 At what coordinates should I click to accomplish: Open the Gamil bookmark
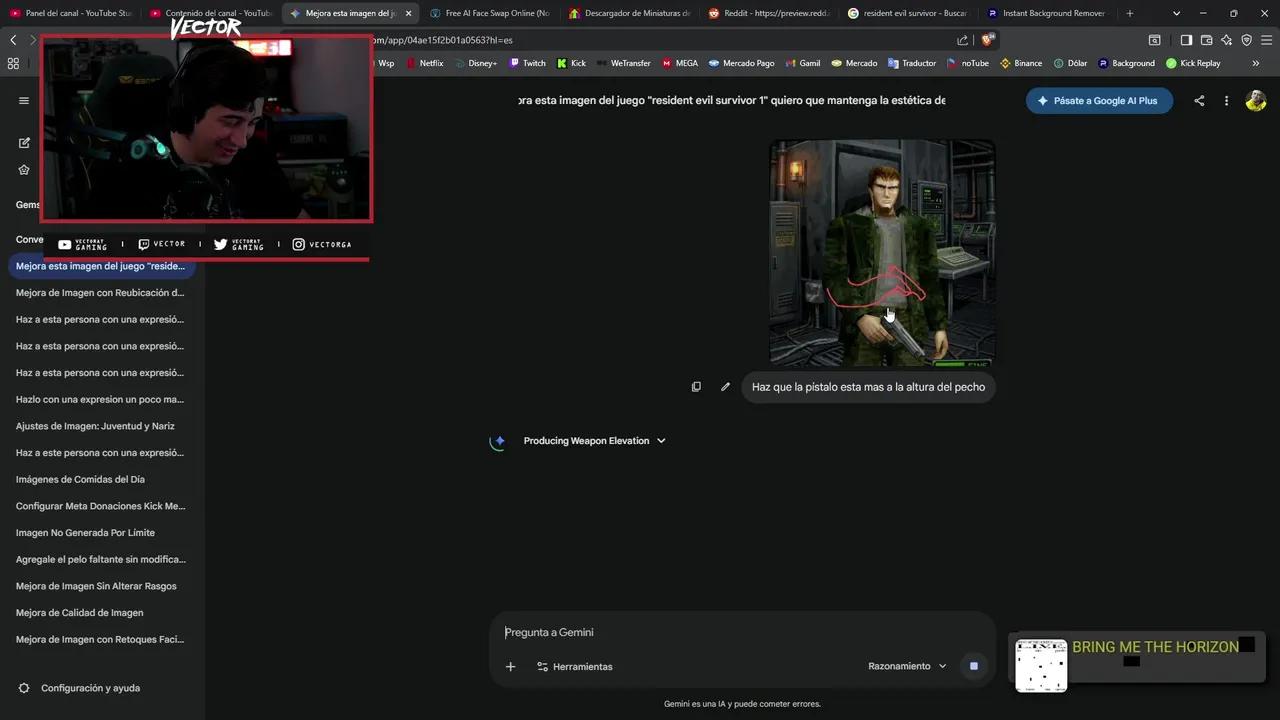click(x=803, y=63)
